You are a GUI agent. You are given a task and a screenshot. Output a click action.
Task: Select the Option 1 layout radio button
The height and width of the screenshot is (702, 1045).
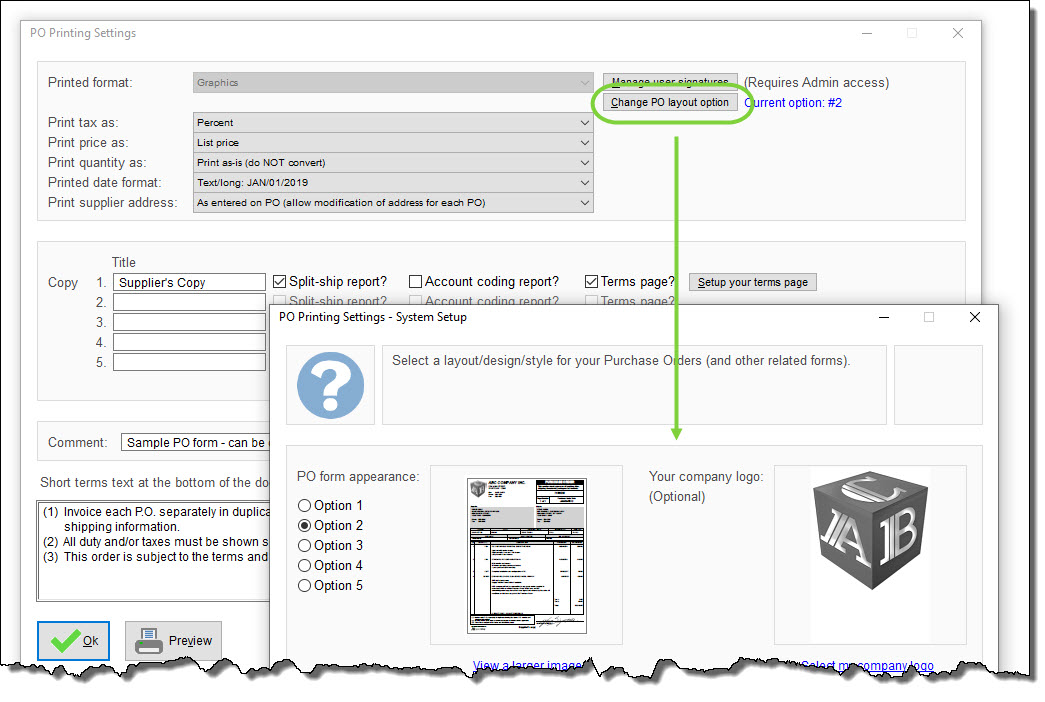[x=305, y=506]
